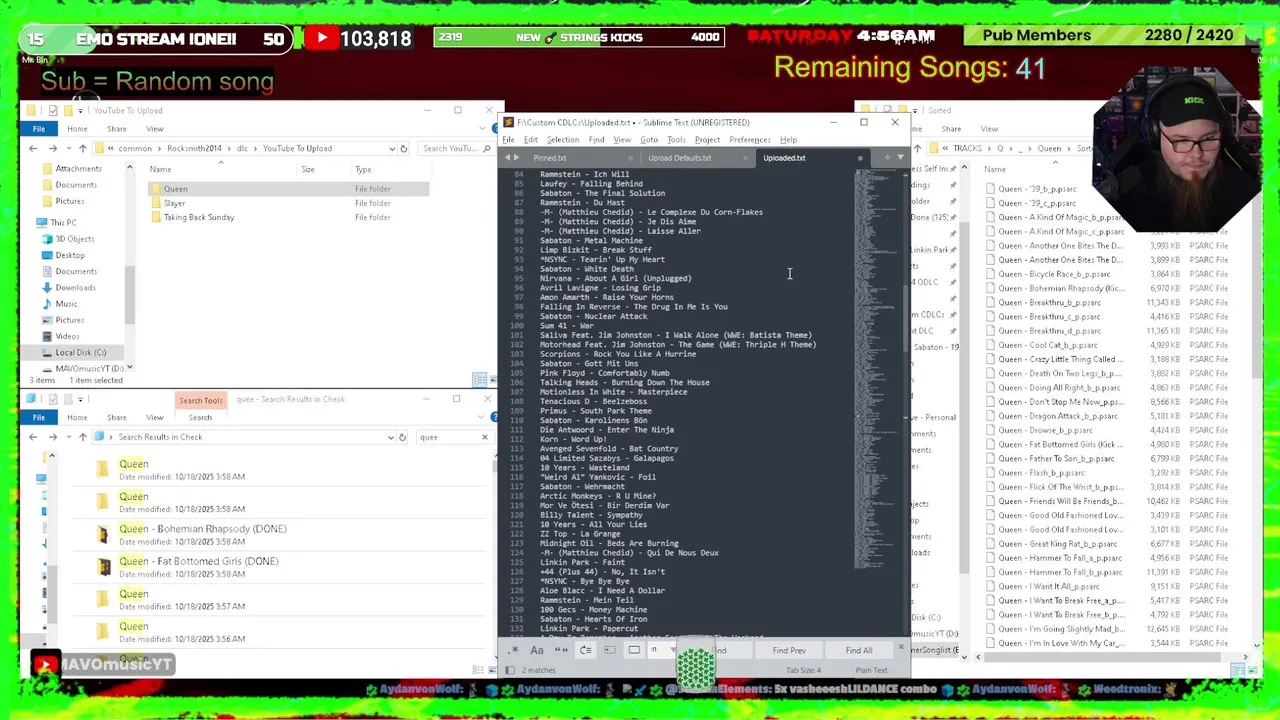Viewport: 1280px width, 720px height.
Task: Select Queen - Bohemian Rhapsody (DONE) result
Action: pyautogui.click(x=202, y=529)
